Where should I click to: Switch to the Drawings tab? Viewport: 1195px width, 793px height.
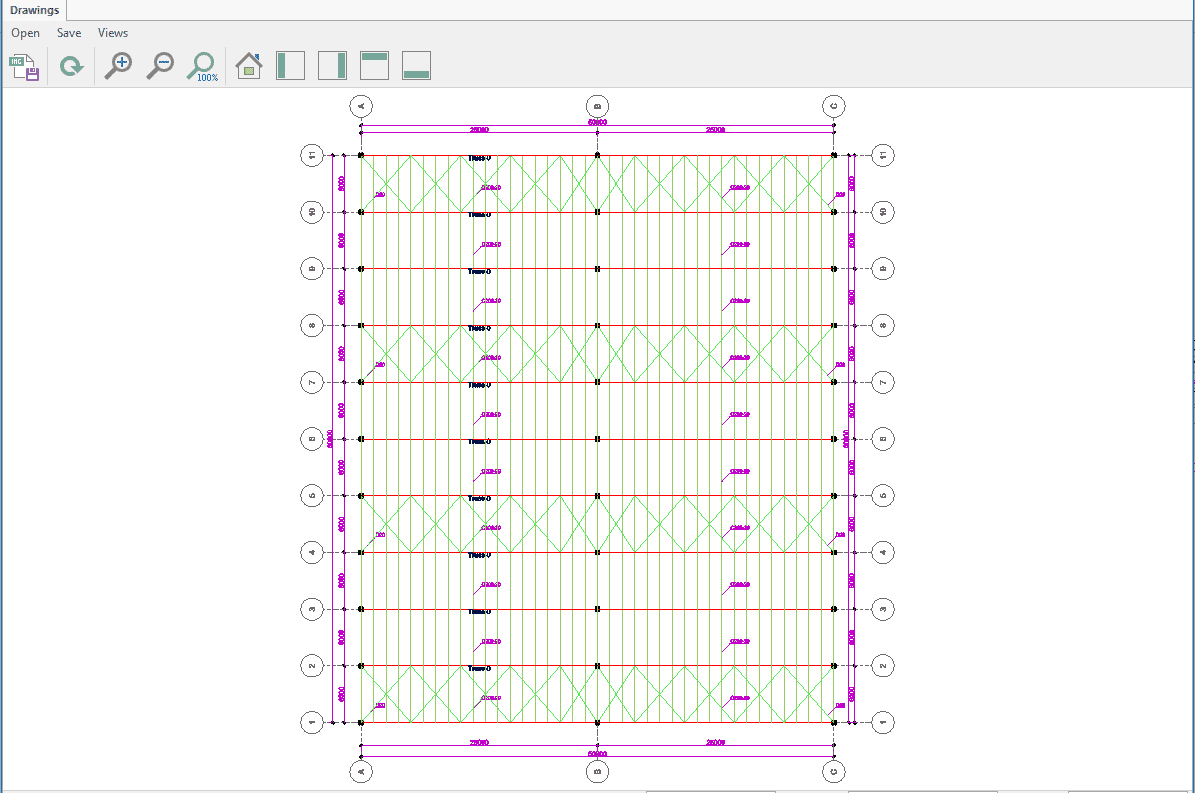click(x=35, y=11)
